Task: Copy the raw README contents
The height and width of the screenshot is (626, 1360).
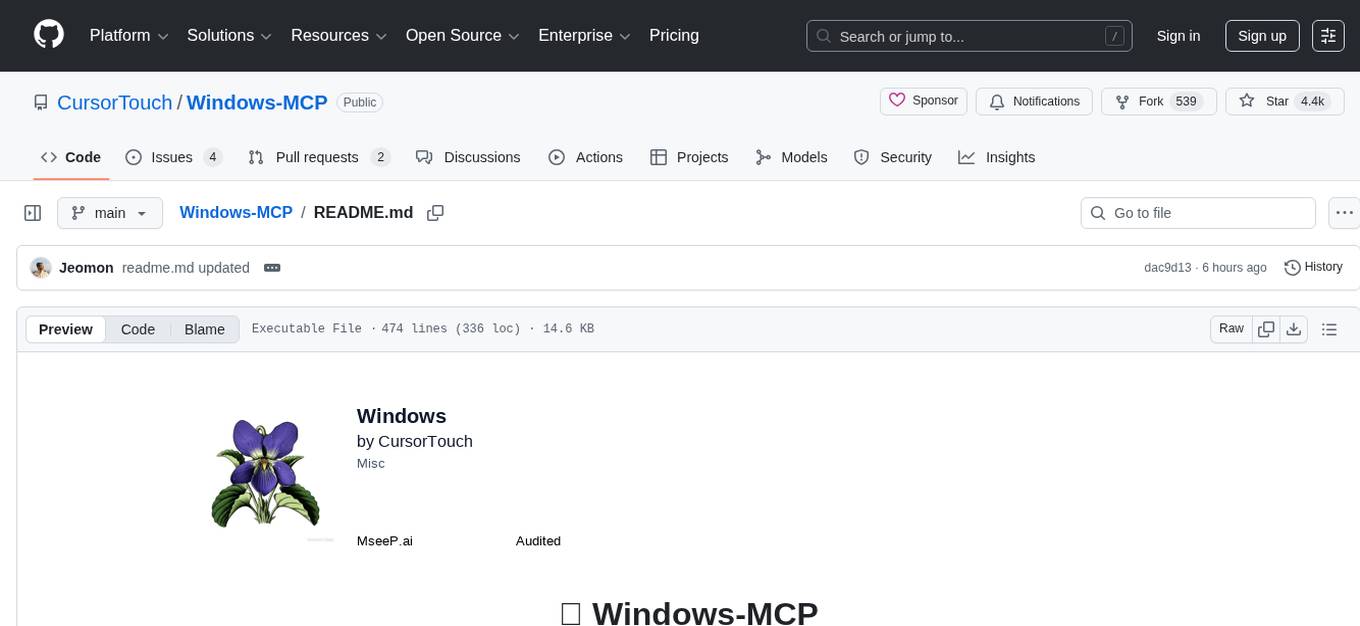Action: coord(1266,328)
